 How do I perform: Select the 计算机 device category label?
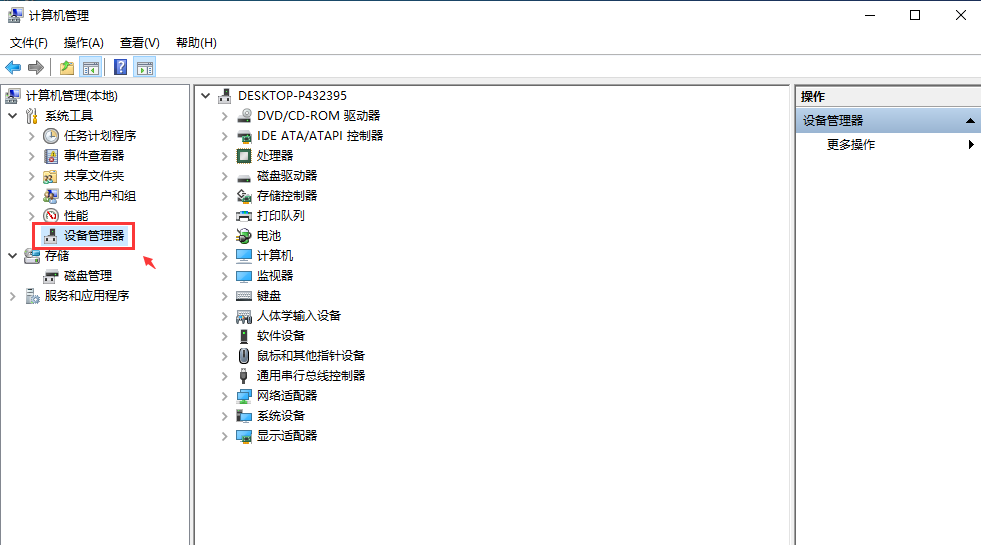[275, 256]
